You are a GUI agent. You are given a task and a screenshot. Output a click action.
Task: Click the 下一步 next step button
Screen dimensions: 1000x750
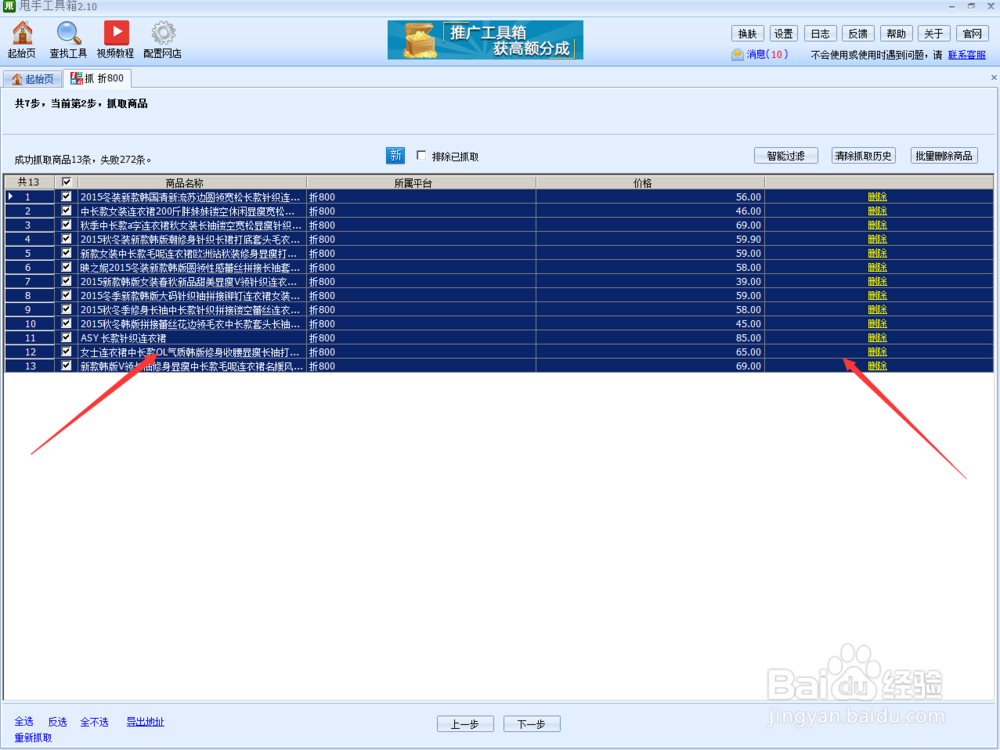[x=531, y=724]
